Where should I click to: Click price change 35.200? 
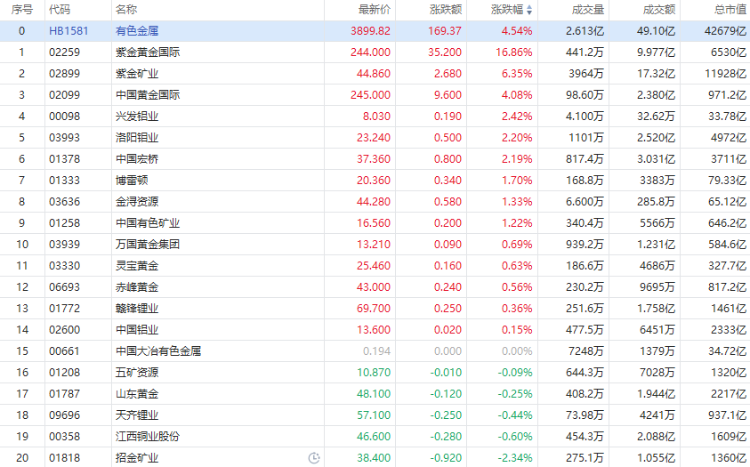click(445, 52)
